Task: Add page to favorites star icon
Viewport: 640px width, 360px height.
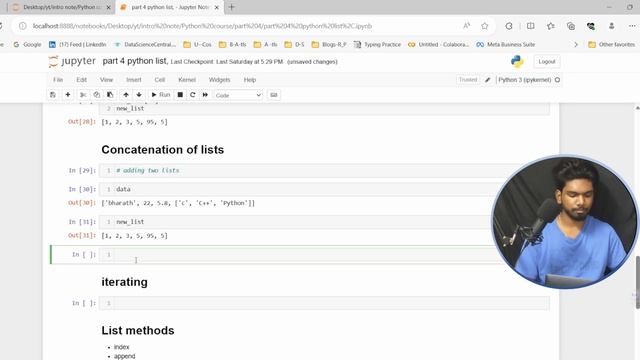Action: [x=484, y=26]
